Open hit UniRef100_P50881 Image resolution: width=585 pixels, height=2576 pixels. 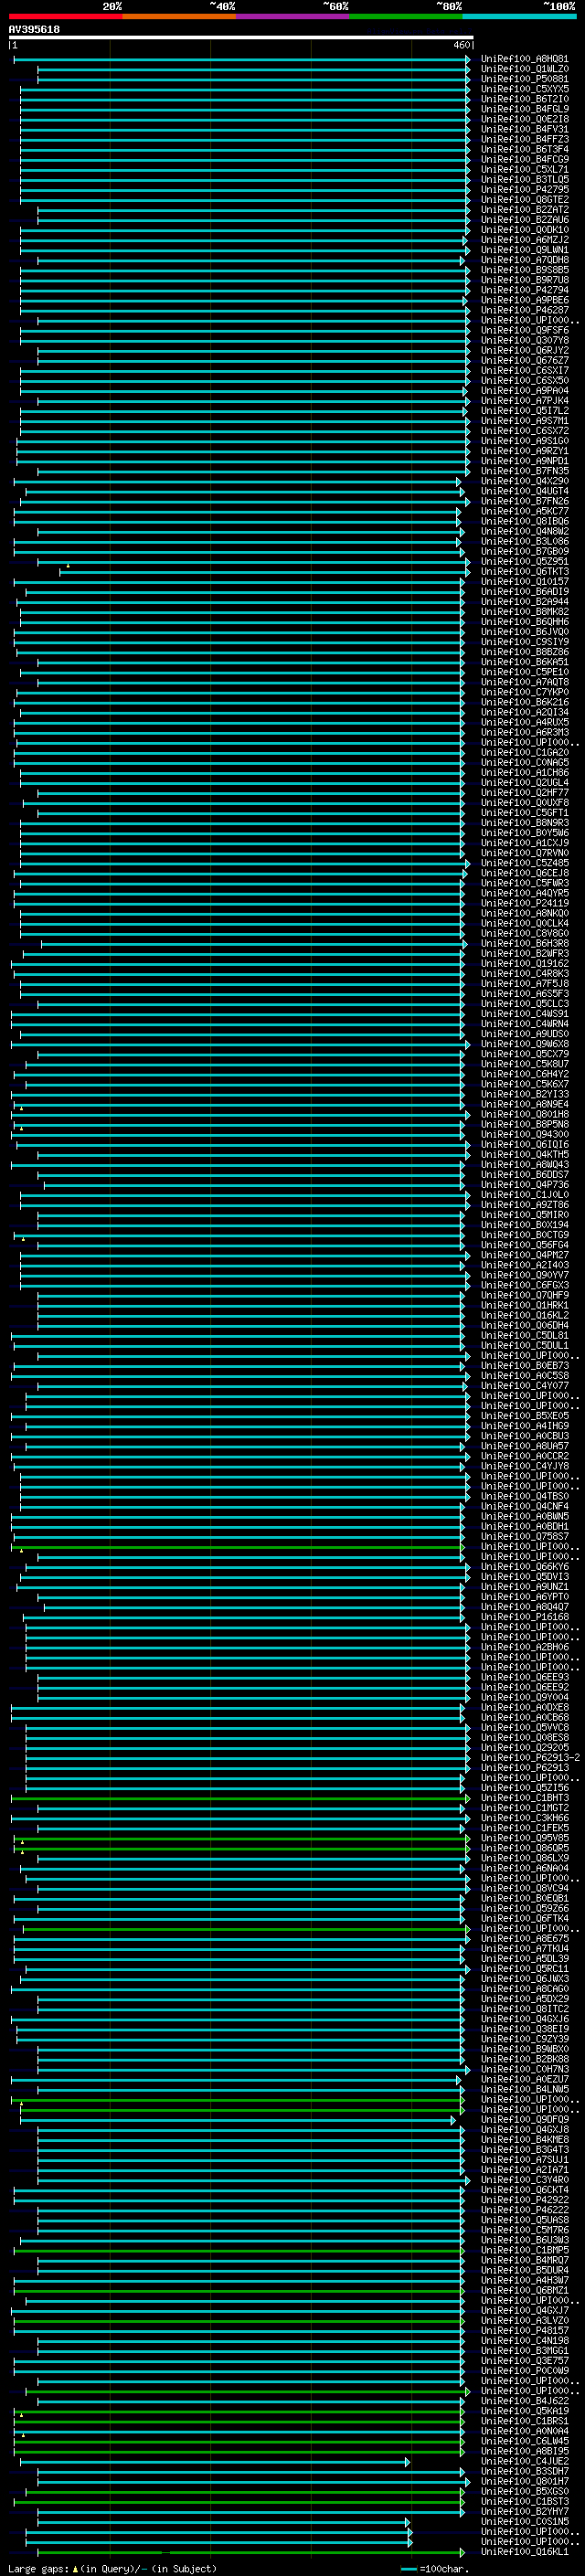tap(524, 79)
